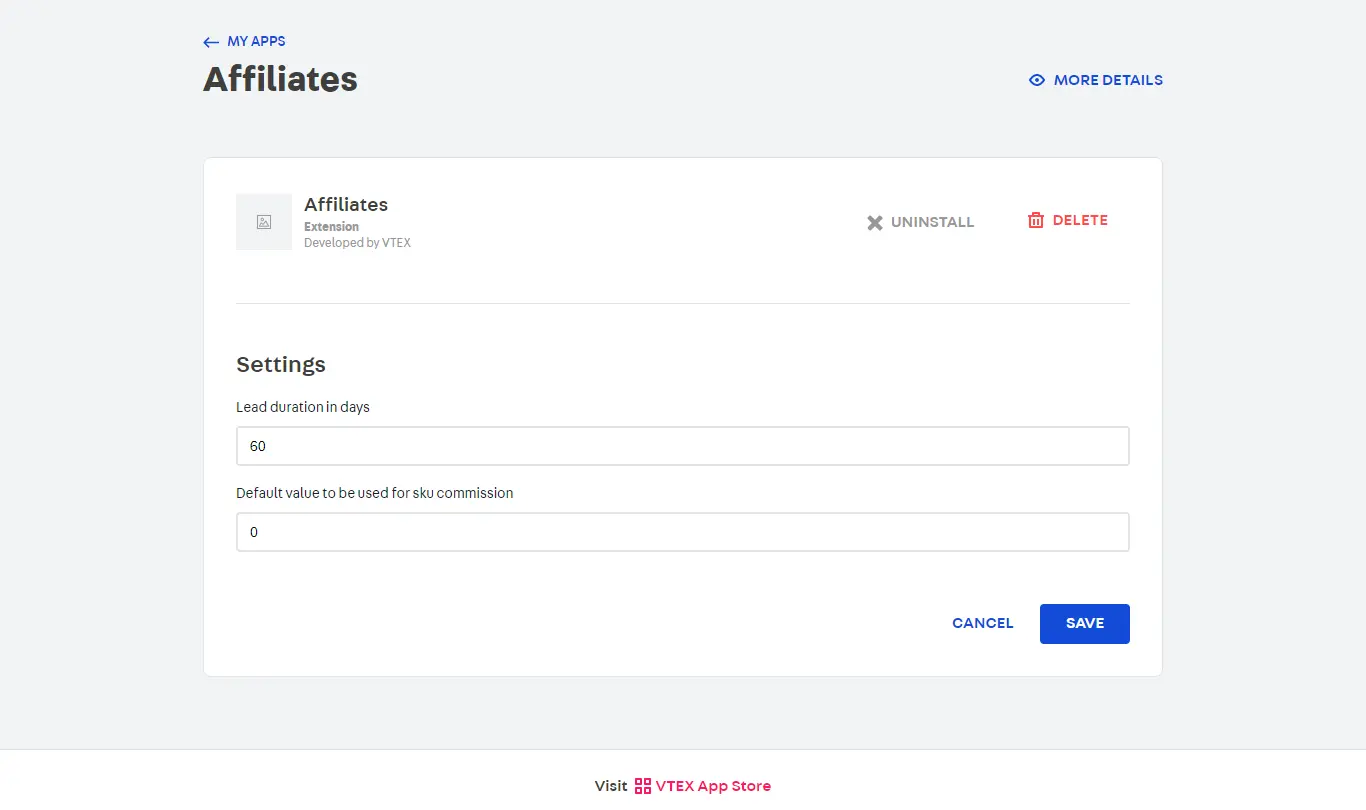Click the X icon beside UNINSTALL
1366x810 pixels.
875,222
